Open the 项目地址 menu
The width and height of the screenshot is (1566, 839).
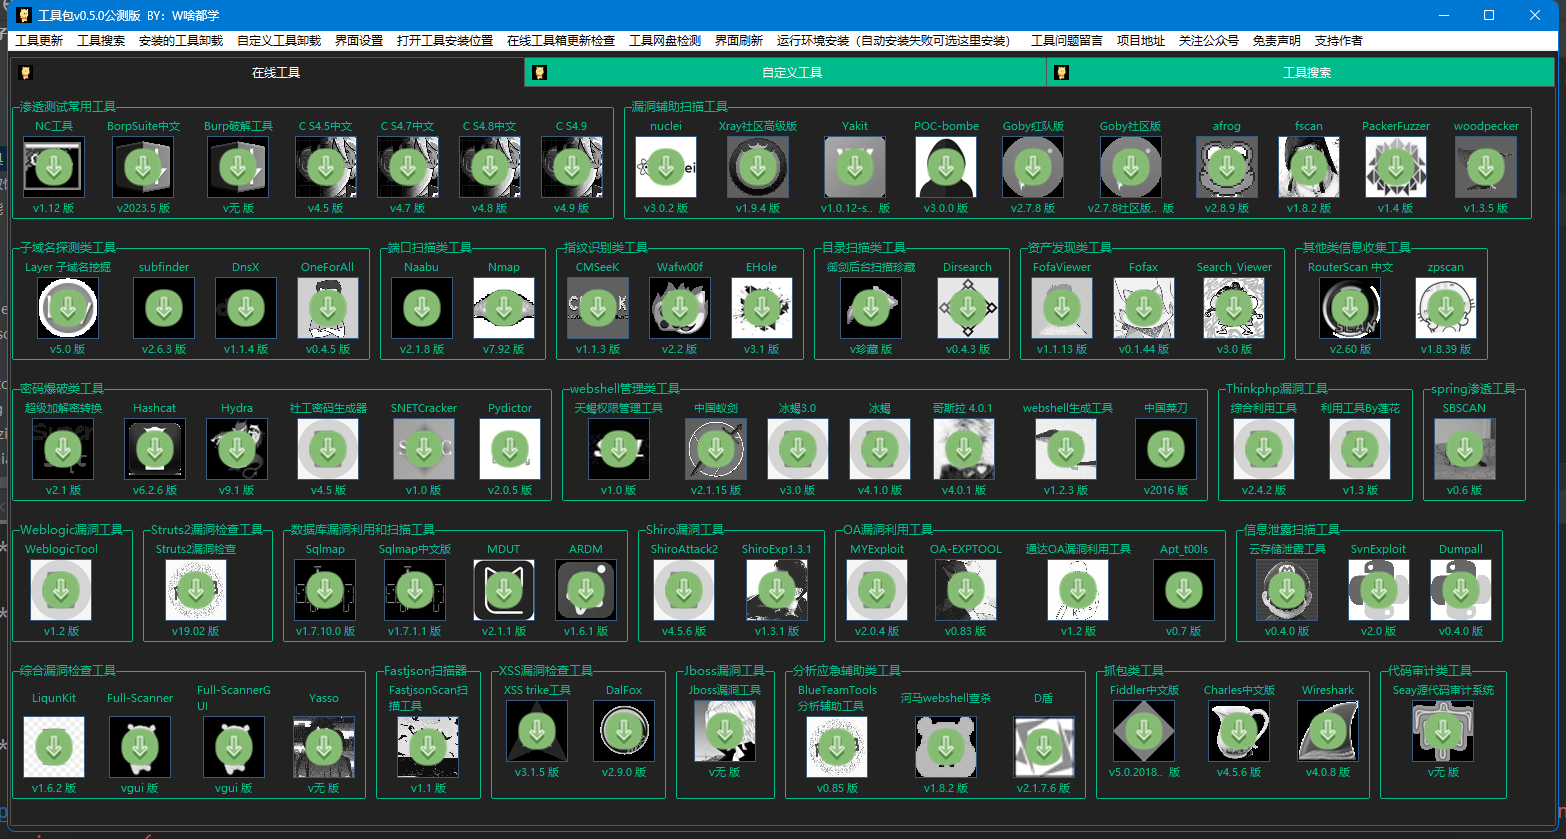click(x=1141, y=41)
